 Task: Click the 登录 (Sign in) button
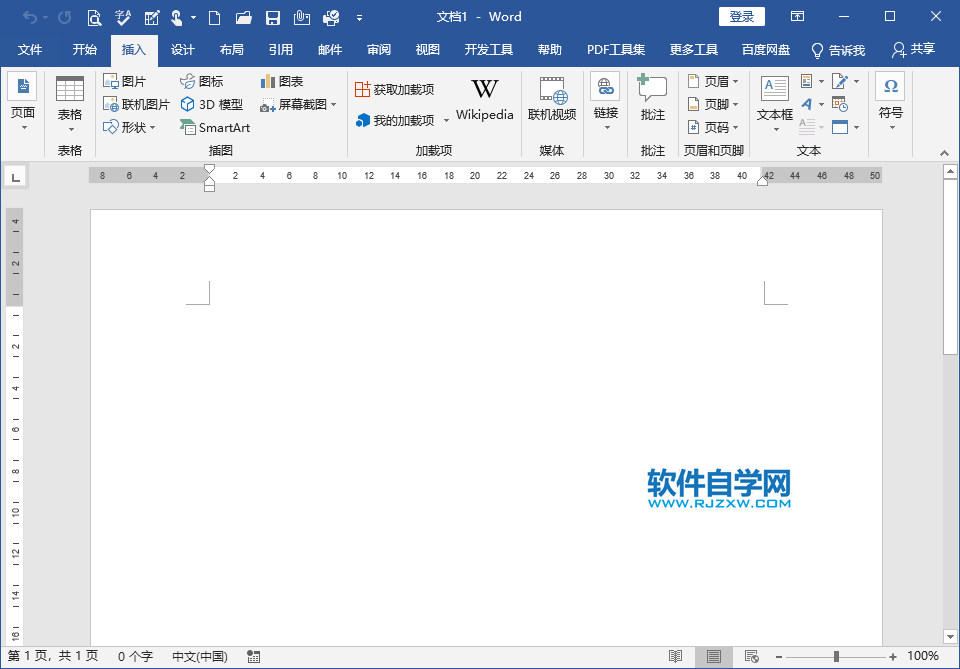[x=742, y=16]
